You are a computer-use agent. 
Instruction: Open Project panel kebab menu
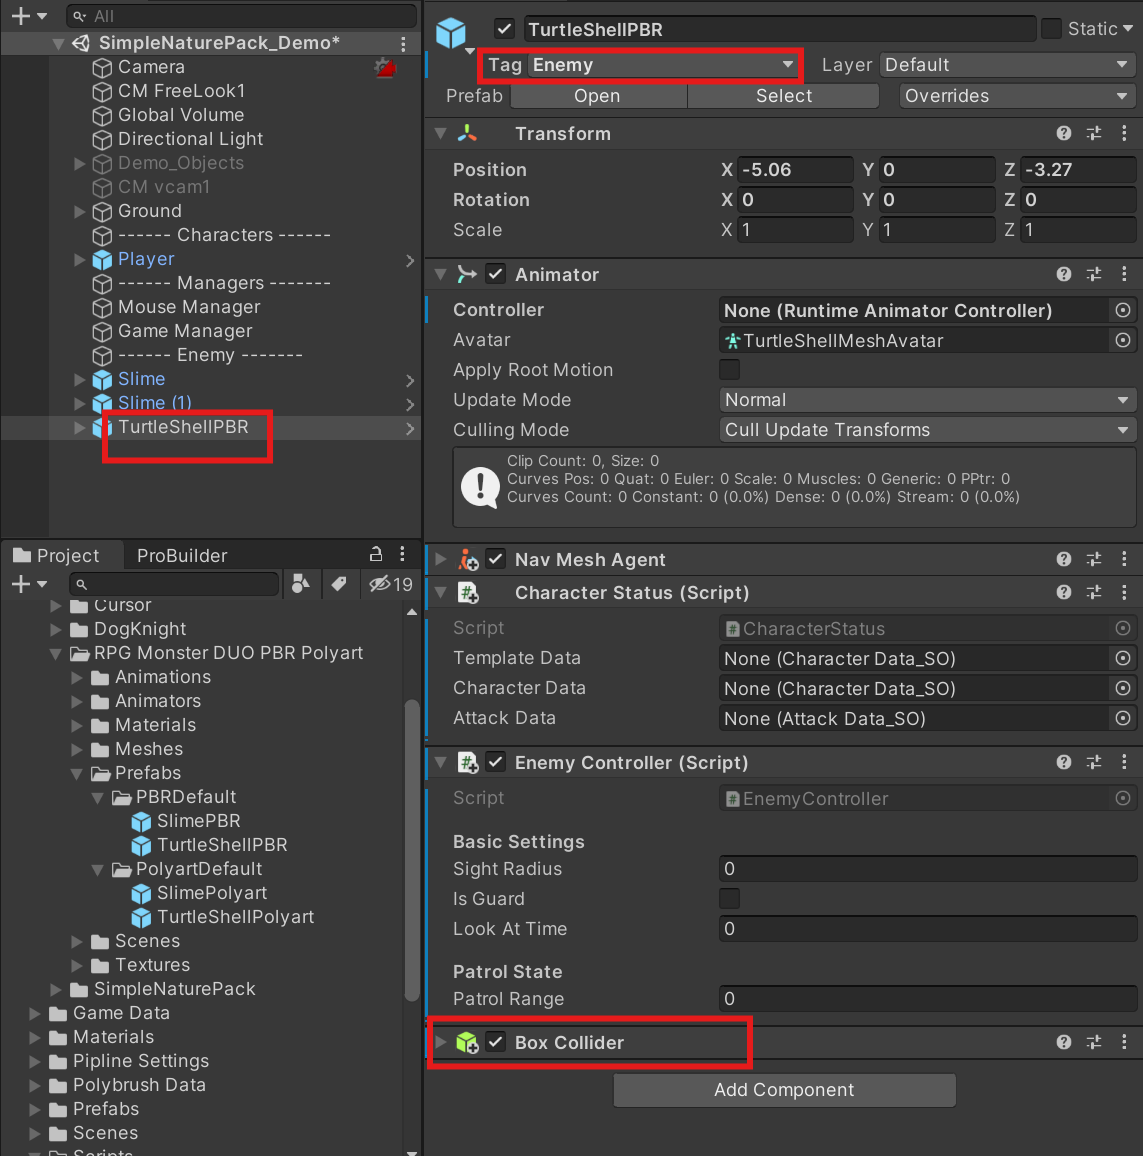402,554
